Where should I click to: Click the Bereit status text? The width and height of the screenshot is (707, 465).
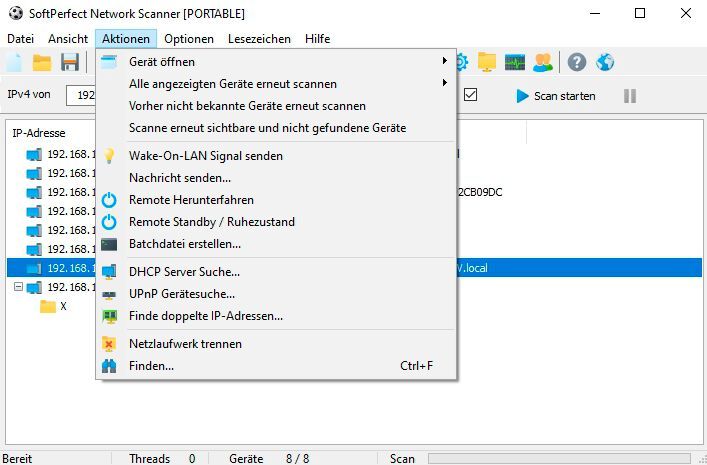pos(17,459)
